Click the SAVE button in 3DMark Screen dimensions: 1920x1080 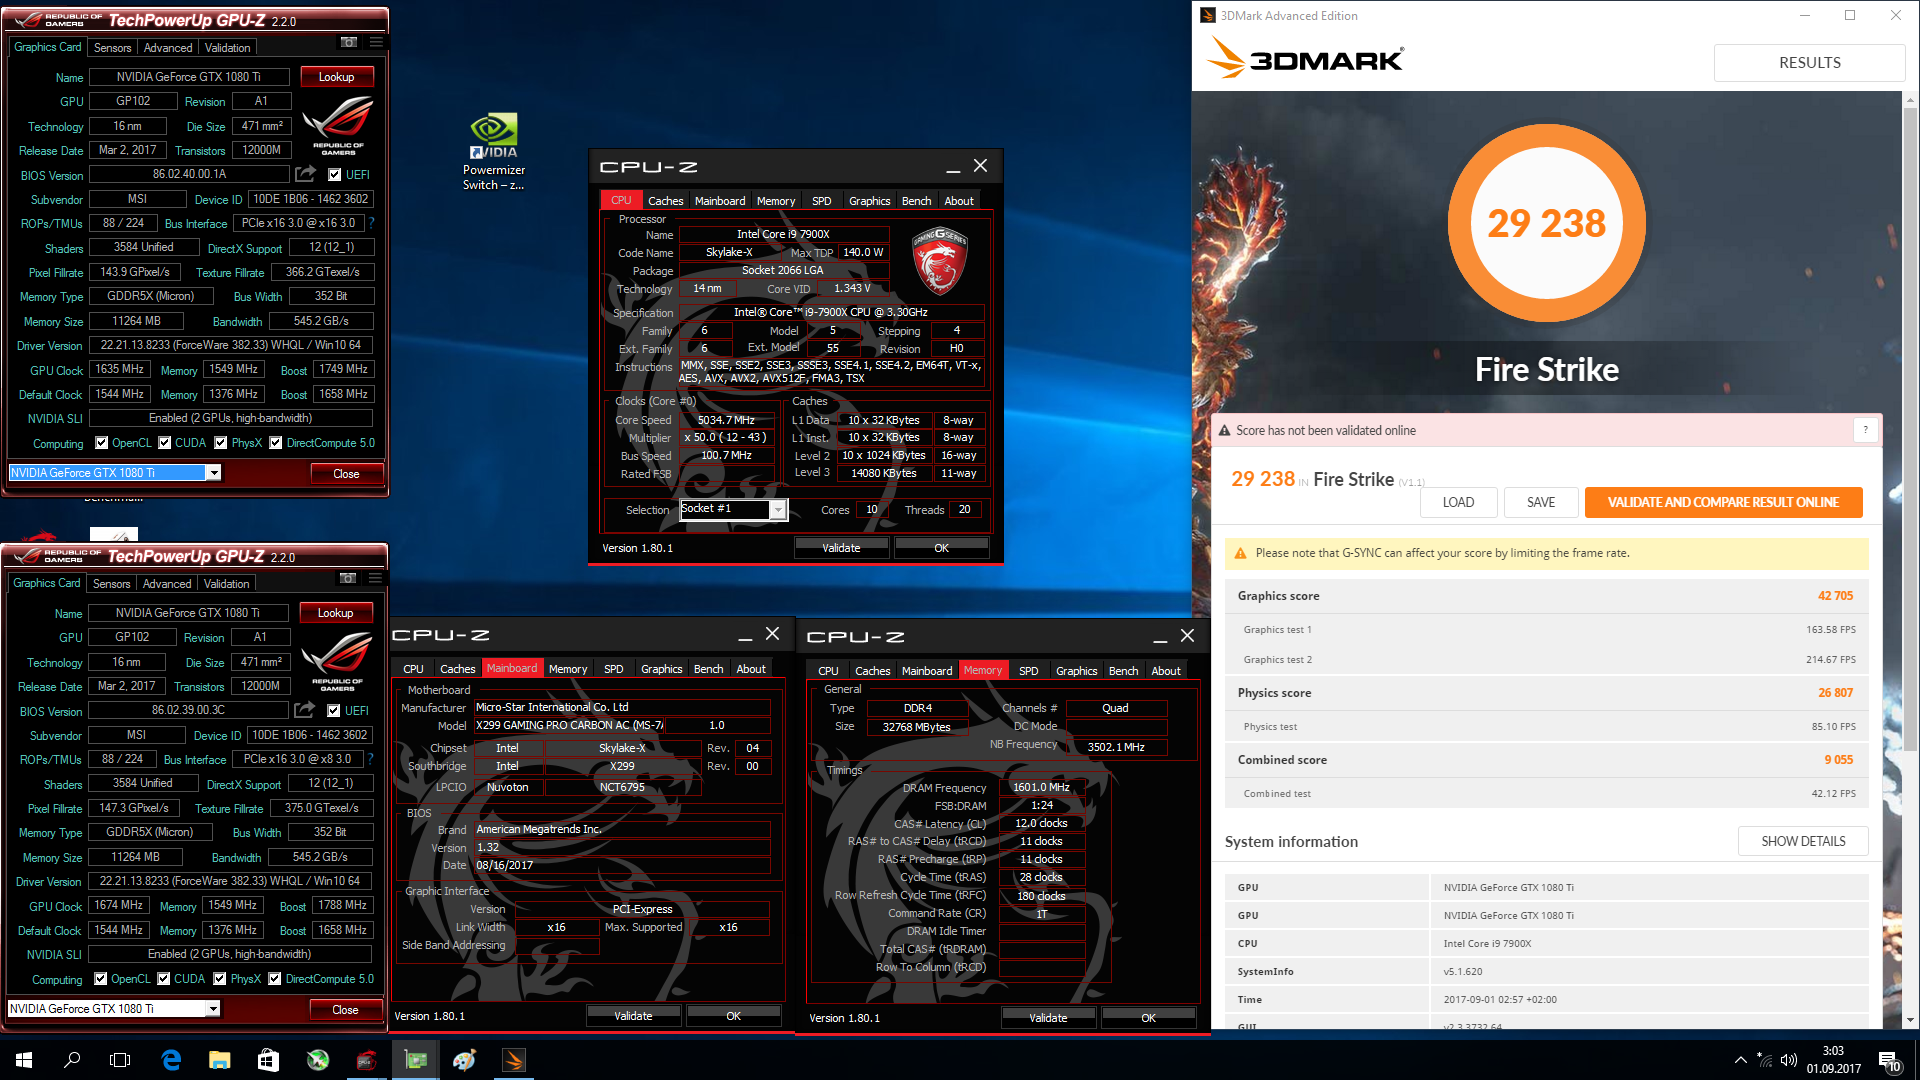click(x=1541, y=502)
